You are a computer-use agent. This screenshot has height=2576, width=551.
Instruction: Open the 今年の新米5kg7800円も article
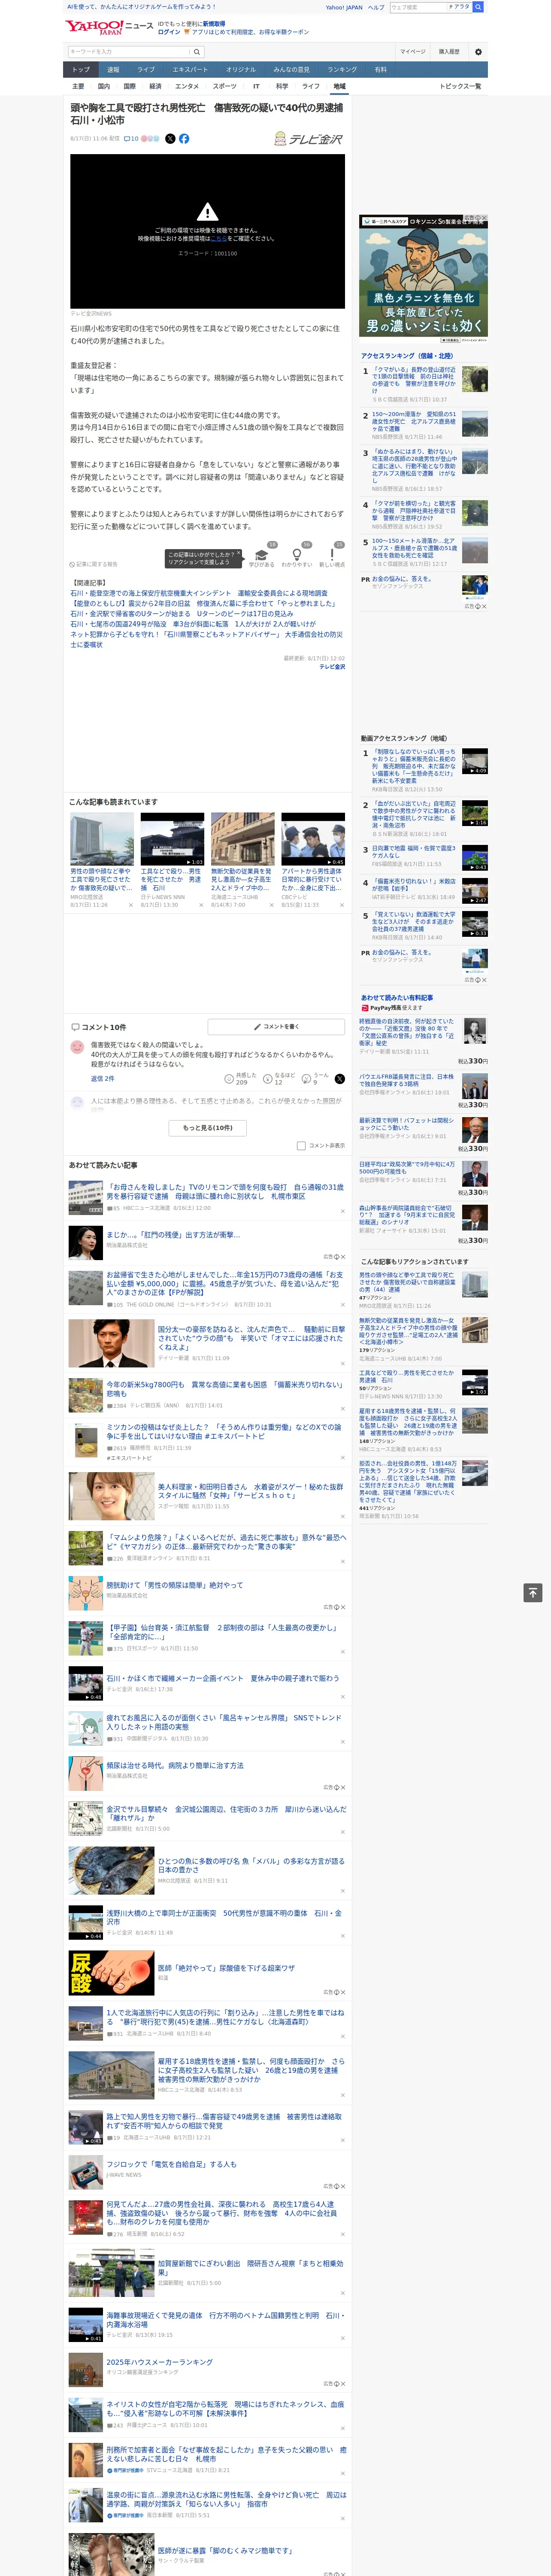point(224,1388)
